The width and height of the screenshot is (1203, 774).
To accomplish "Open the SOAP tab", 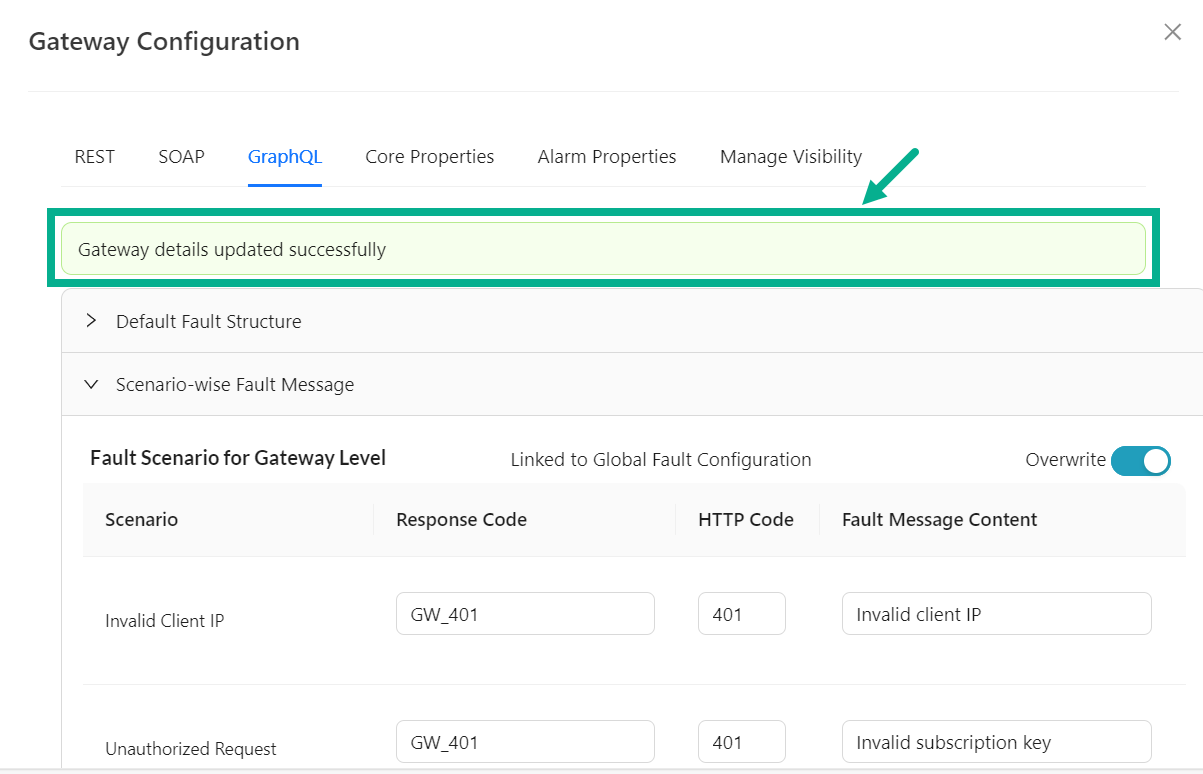I will pyautogui.click(x=181, y=157).
